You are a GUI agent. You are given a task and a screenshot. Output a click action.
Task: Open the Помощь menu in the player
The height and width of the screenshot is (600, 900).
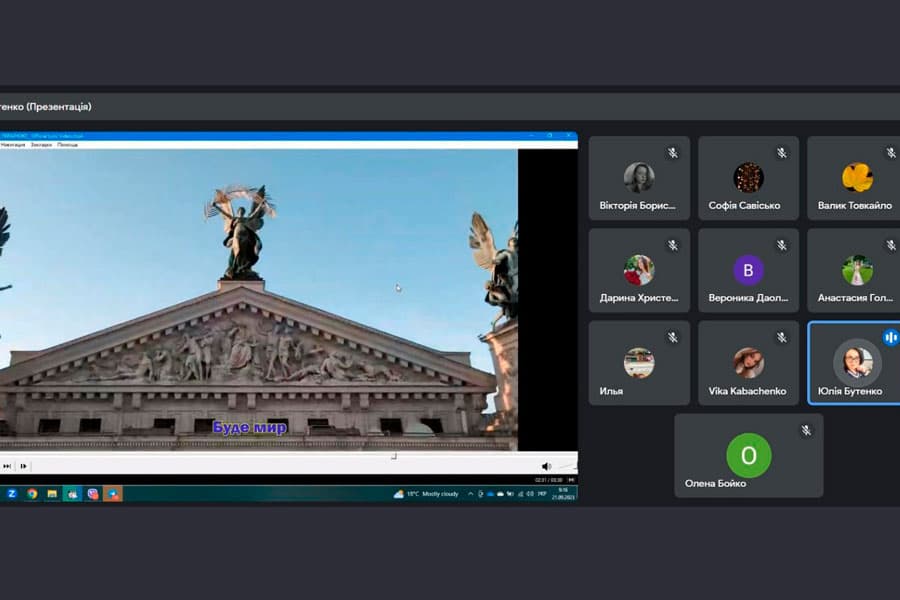tap(67, 145)
